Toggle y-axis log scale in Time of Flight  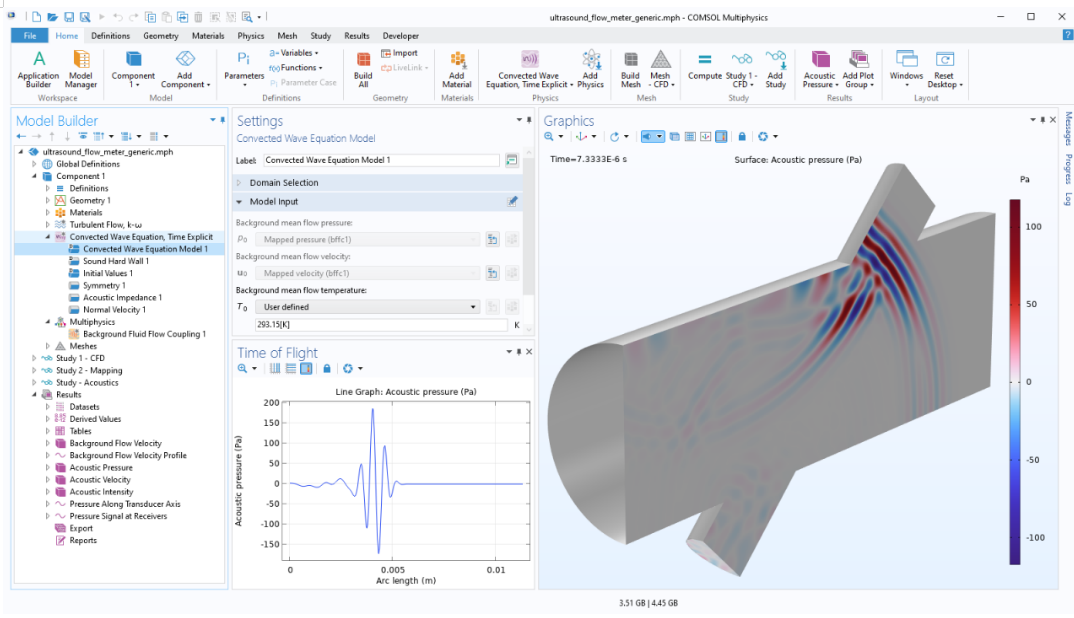(290, 369)
